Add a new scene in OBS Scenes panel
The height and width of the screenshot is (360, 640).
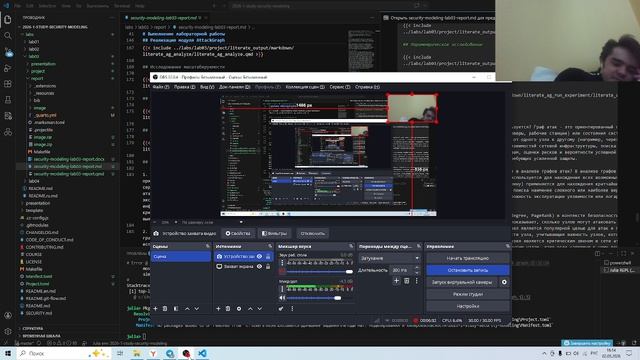tap(156, 309)
